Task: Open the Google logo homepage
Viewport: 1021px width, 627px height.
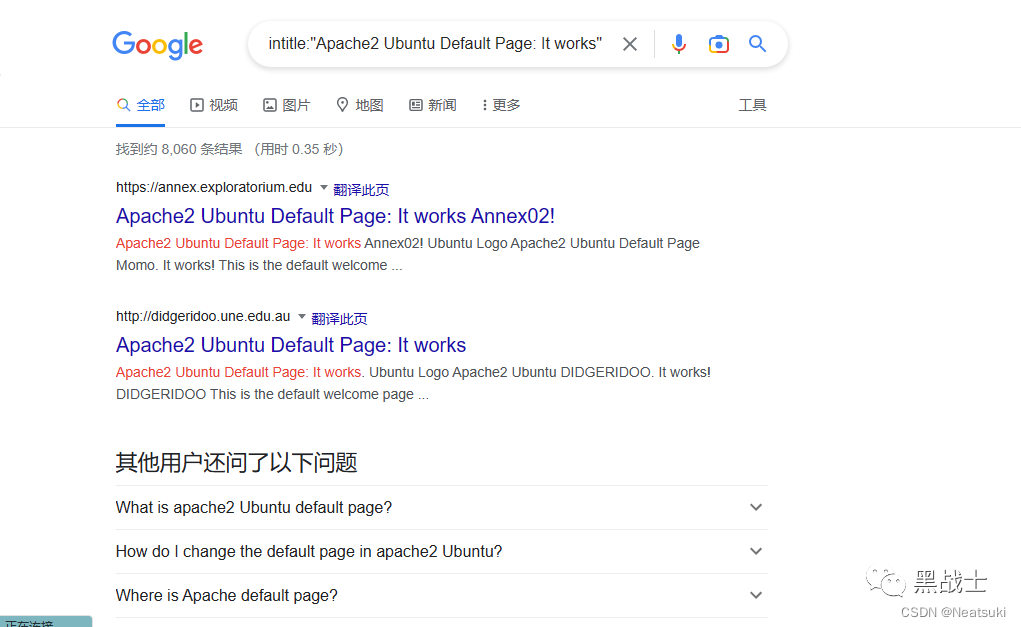Action: (158, 44)
